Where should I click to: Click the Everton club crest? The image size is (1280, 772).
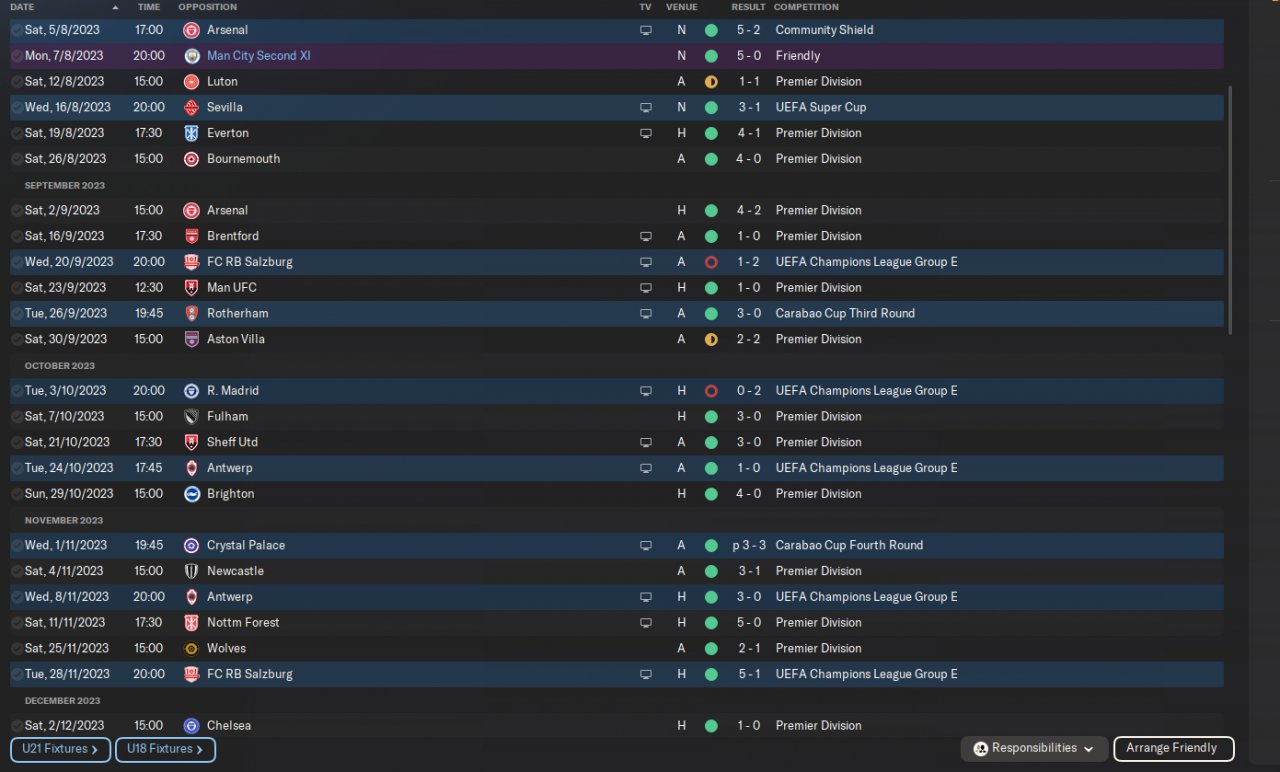pos(192,133)
